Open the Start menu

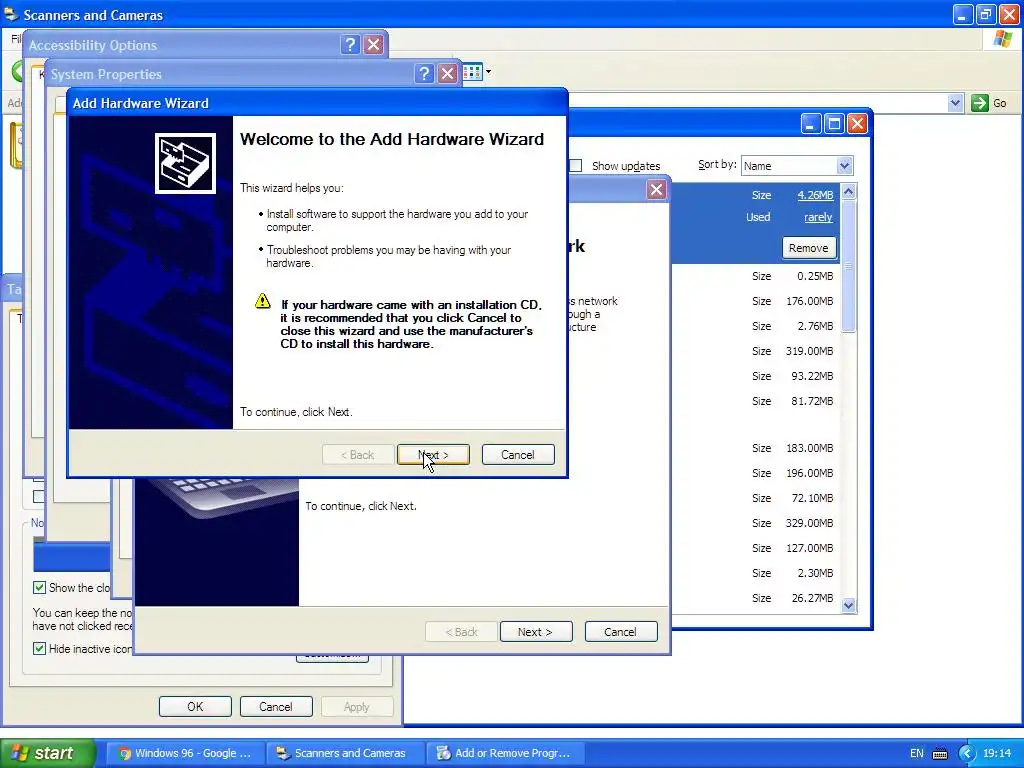click(48, 753)
